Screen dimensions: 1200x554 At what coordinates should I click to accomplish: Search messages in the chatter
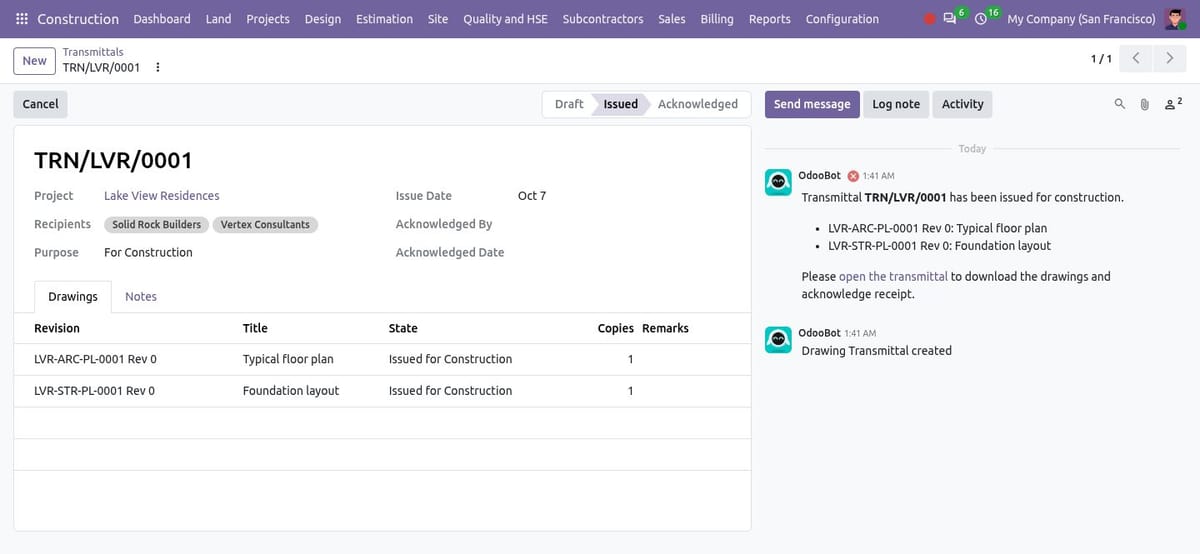click(1120, 104)
